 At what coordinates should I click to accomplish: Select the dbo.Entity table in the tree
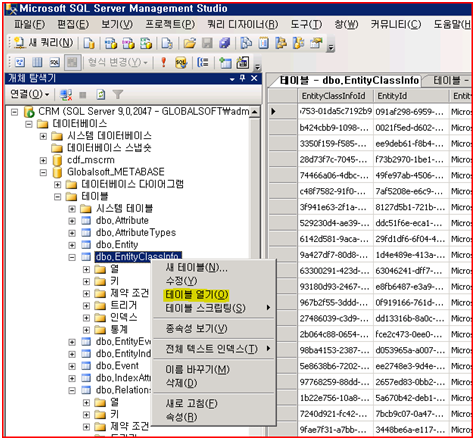click(x=117, y=245)
